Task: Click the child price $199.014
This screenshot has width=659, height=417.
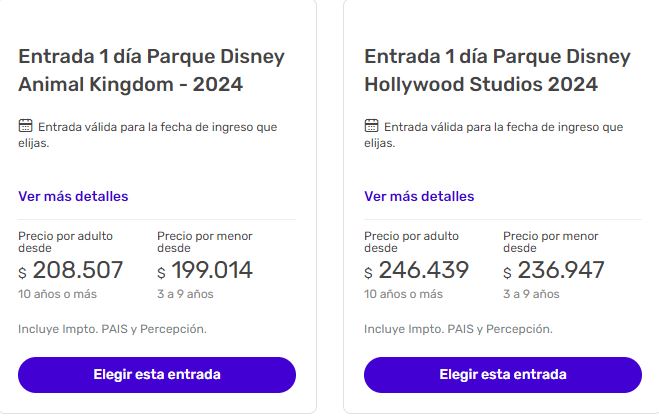Action: pos(205,270)
